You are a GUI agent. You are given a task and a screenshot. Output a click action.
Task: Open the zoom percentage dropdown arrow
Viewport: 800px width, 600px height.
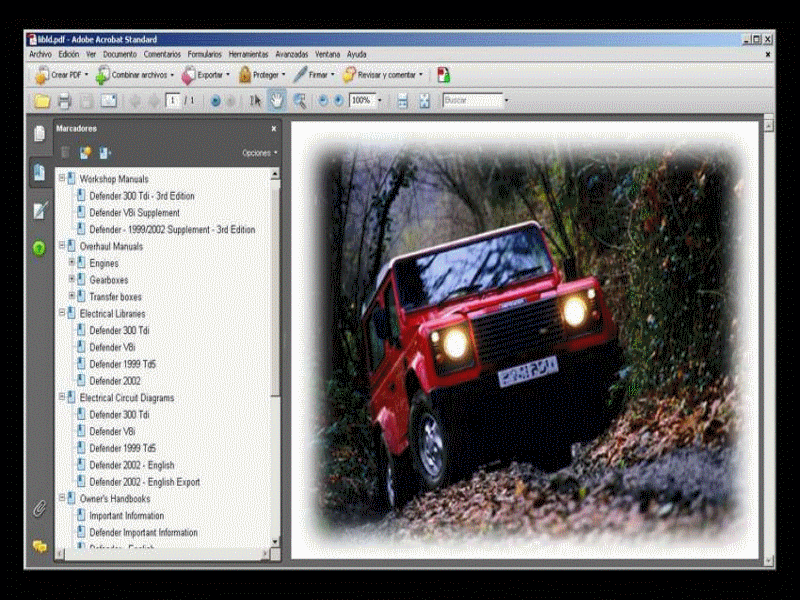(x=379, y=101)
